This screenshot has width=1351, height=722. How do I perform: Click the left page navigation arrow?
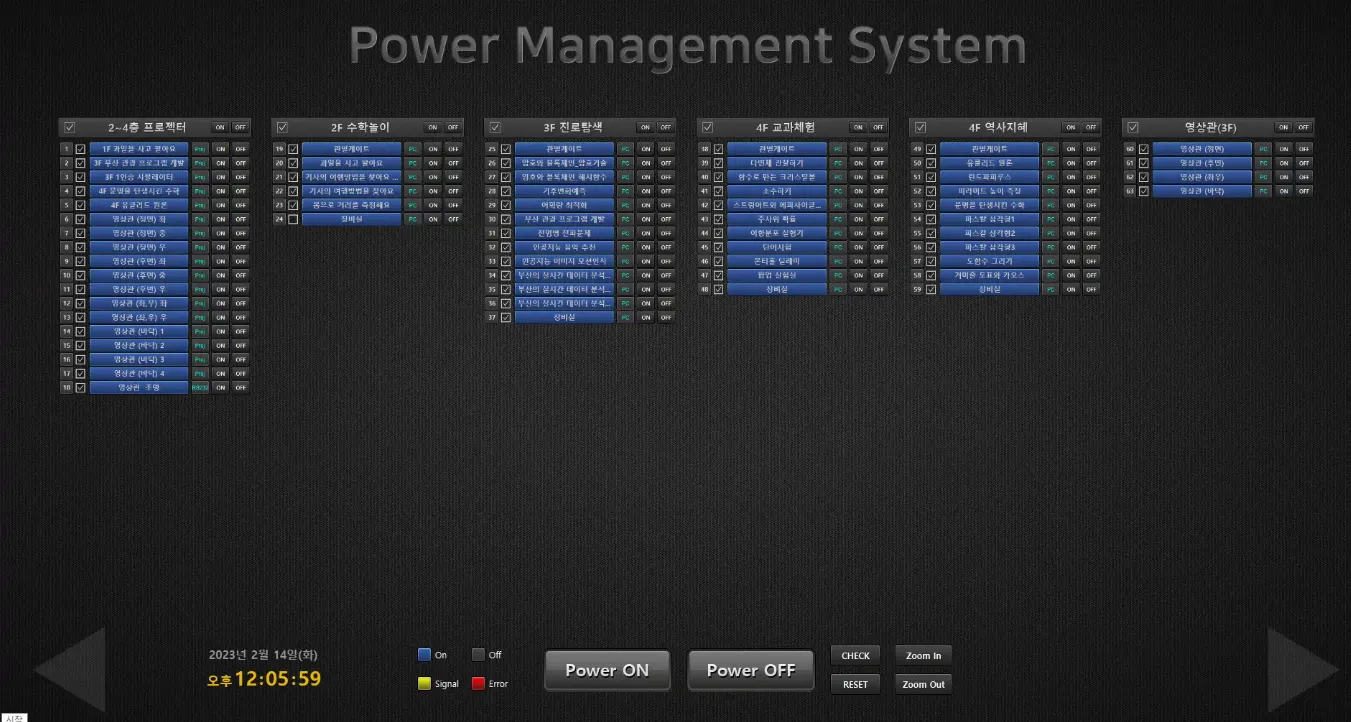coord(70,670)
